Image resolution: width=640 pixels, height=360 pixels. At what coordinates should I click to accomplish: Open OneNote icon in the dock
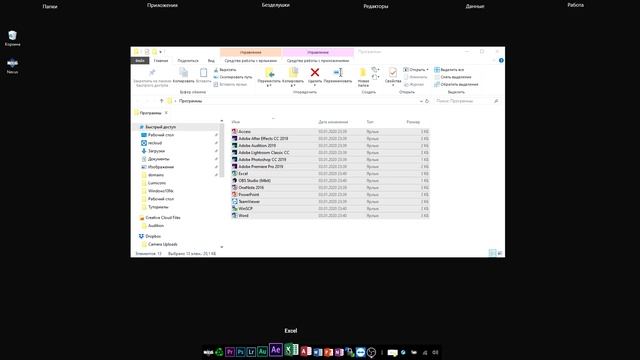click(x=339, y=352)
